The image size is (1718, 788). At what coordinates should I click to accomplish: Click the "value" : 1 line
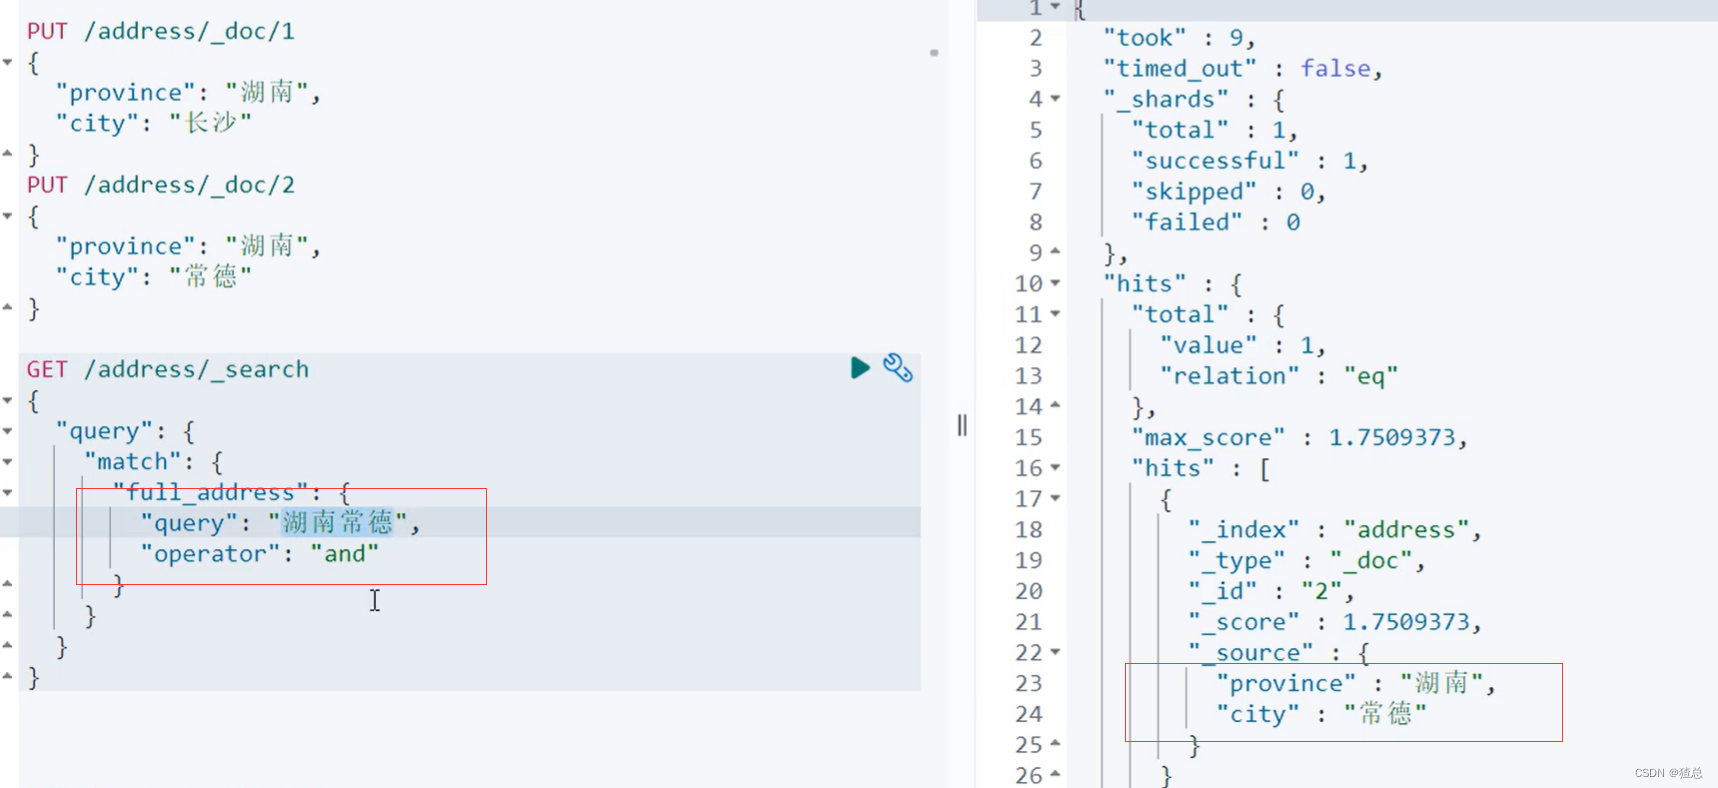1243,345
